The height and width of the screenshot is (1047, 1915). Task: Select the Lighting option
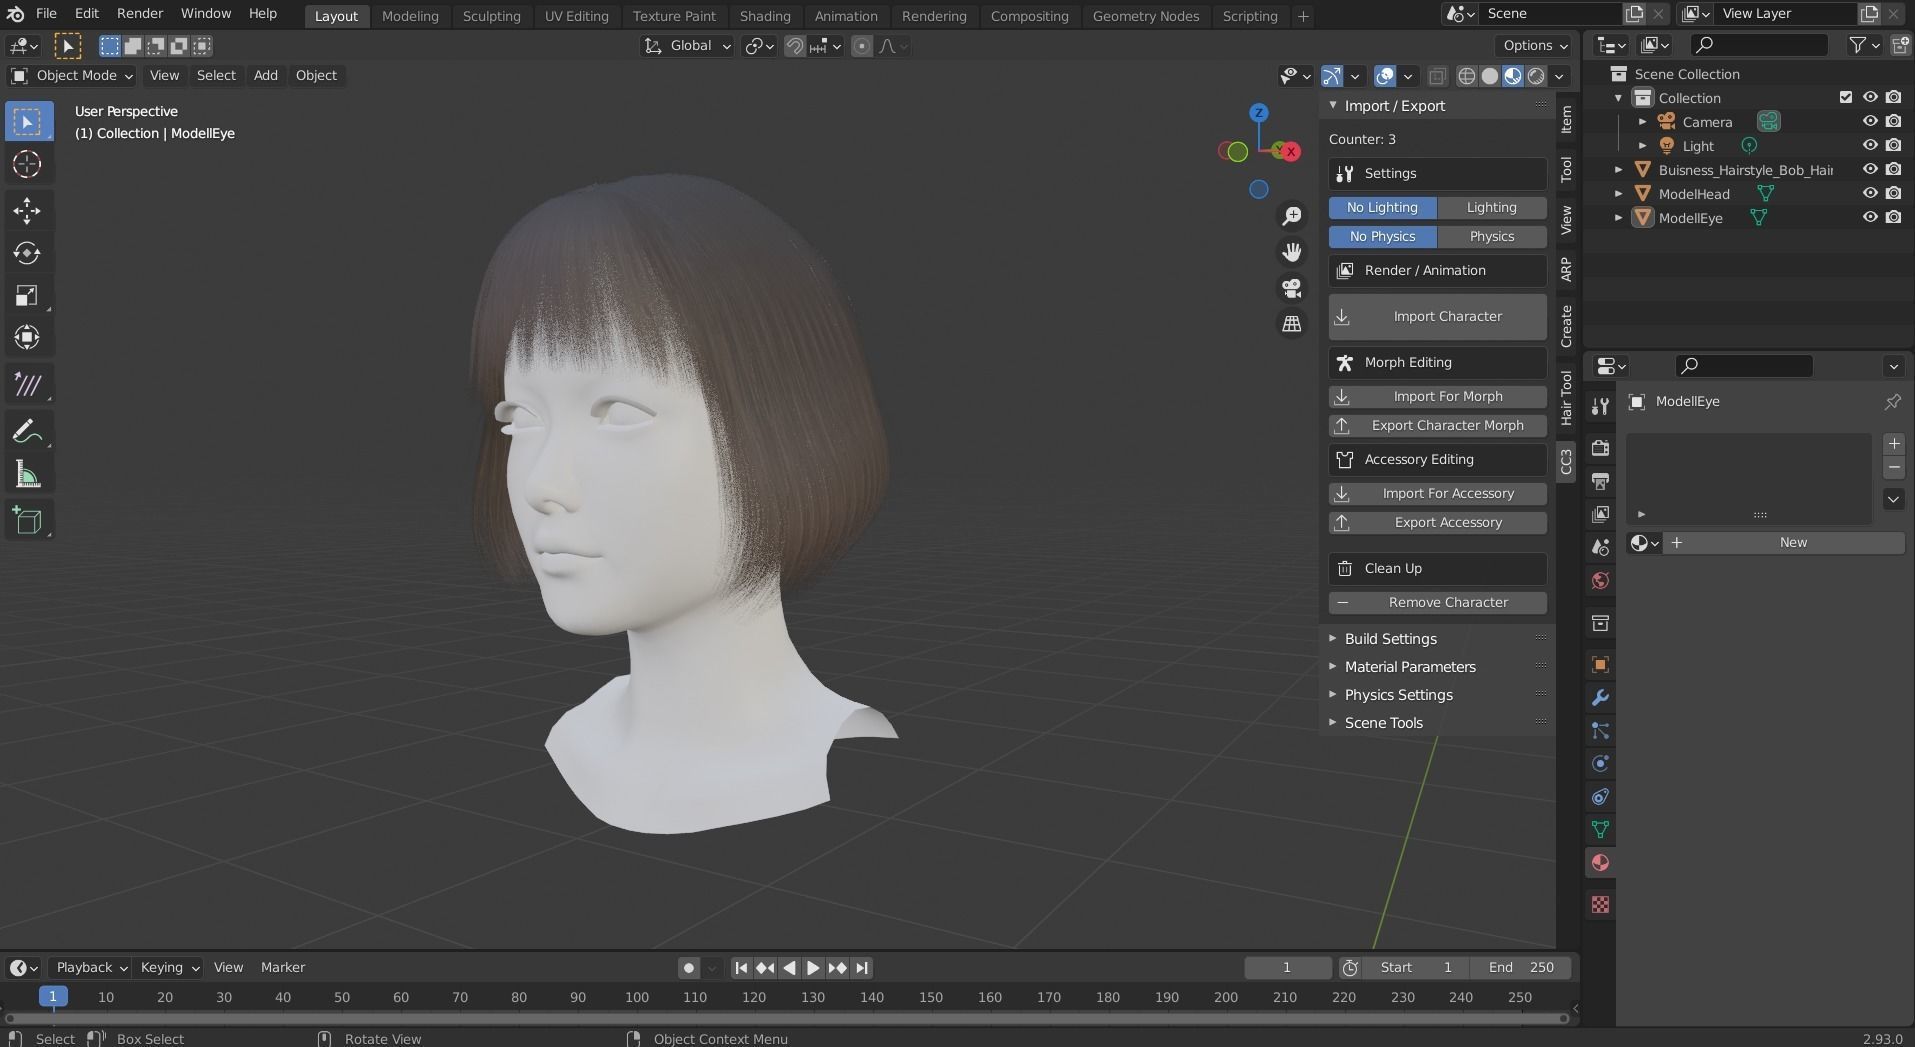[x=1491, y=207]
